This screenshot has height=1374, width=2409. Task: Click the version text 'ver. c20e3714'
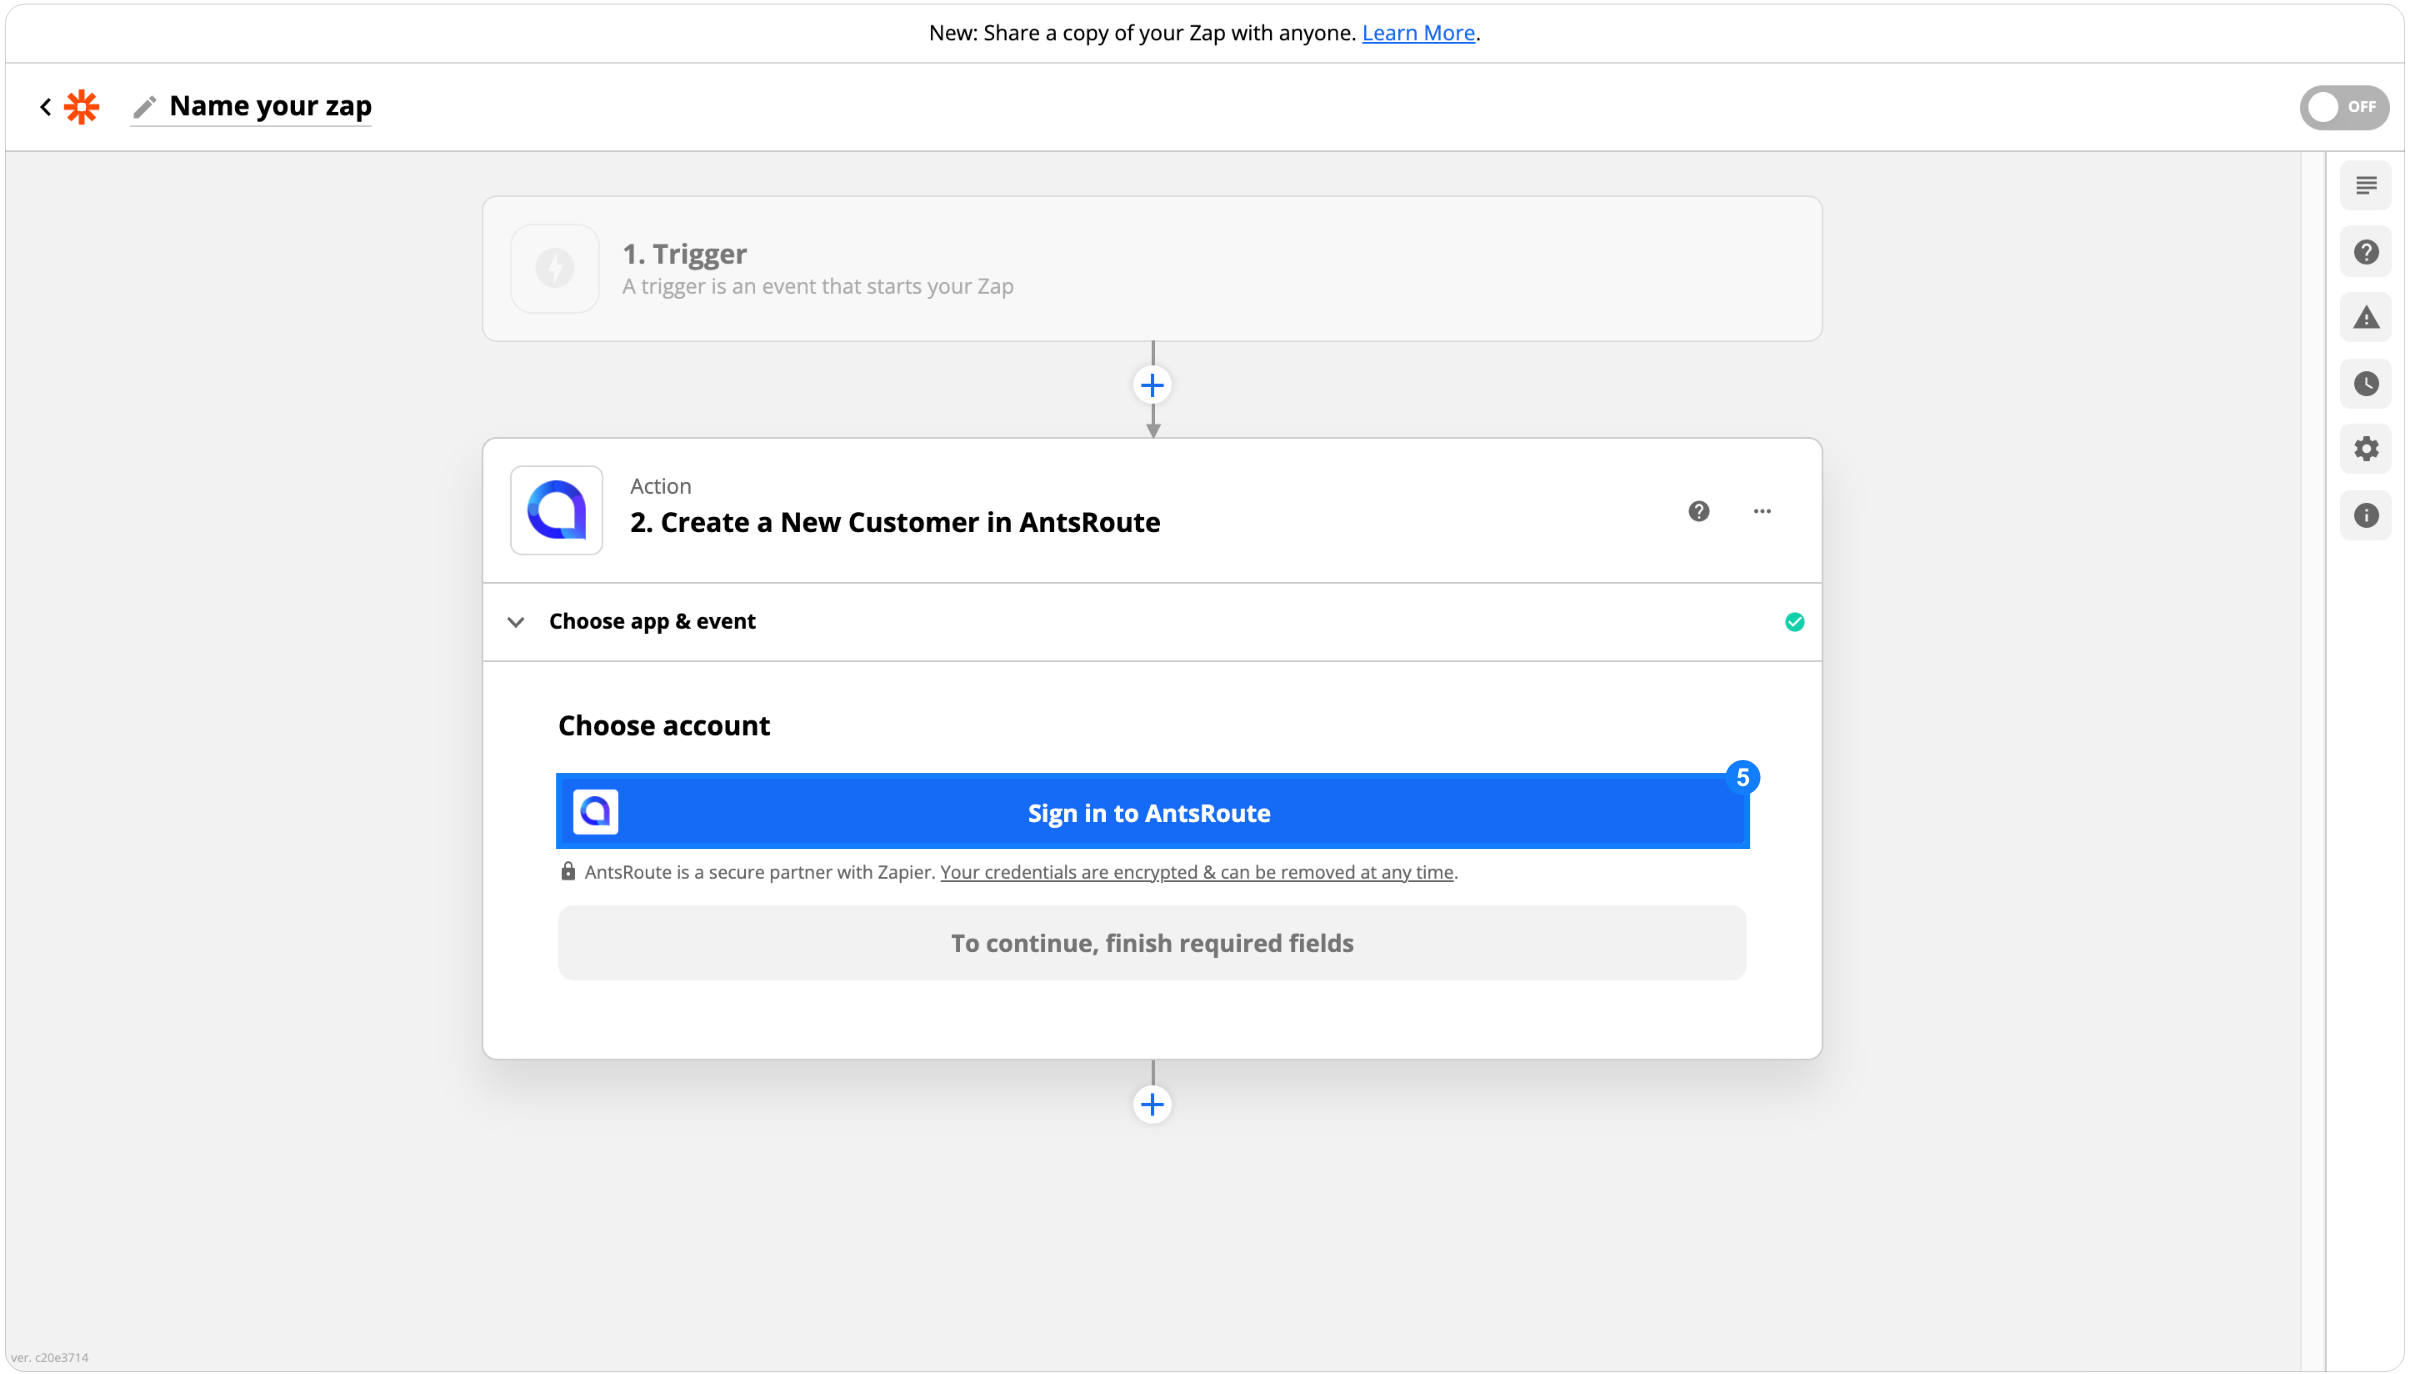[x=50, y=1357]
